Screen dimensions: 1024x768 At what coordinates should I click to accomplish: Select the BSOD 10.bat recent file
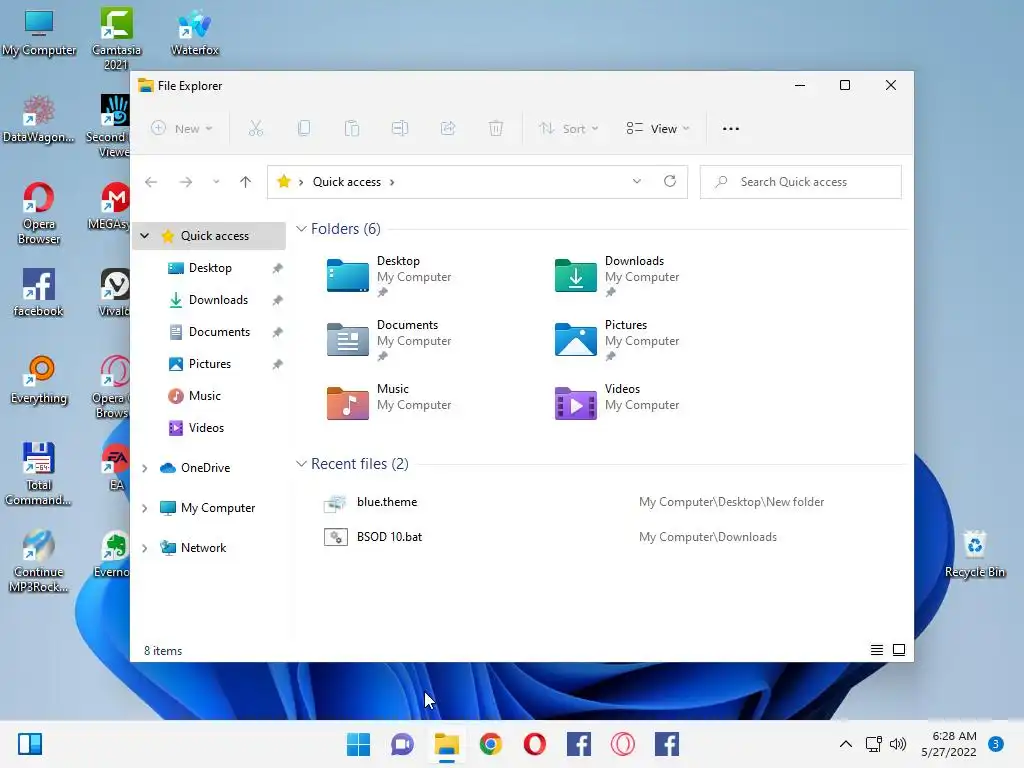coord(389,537)
